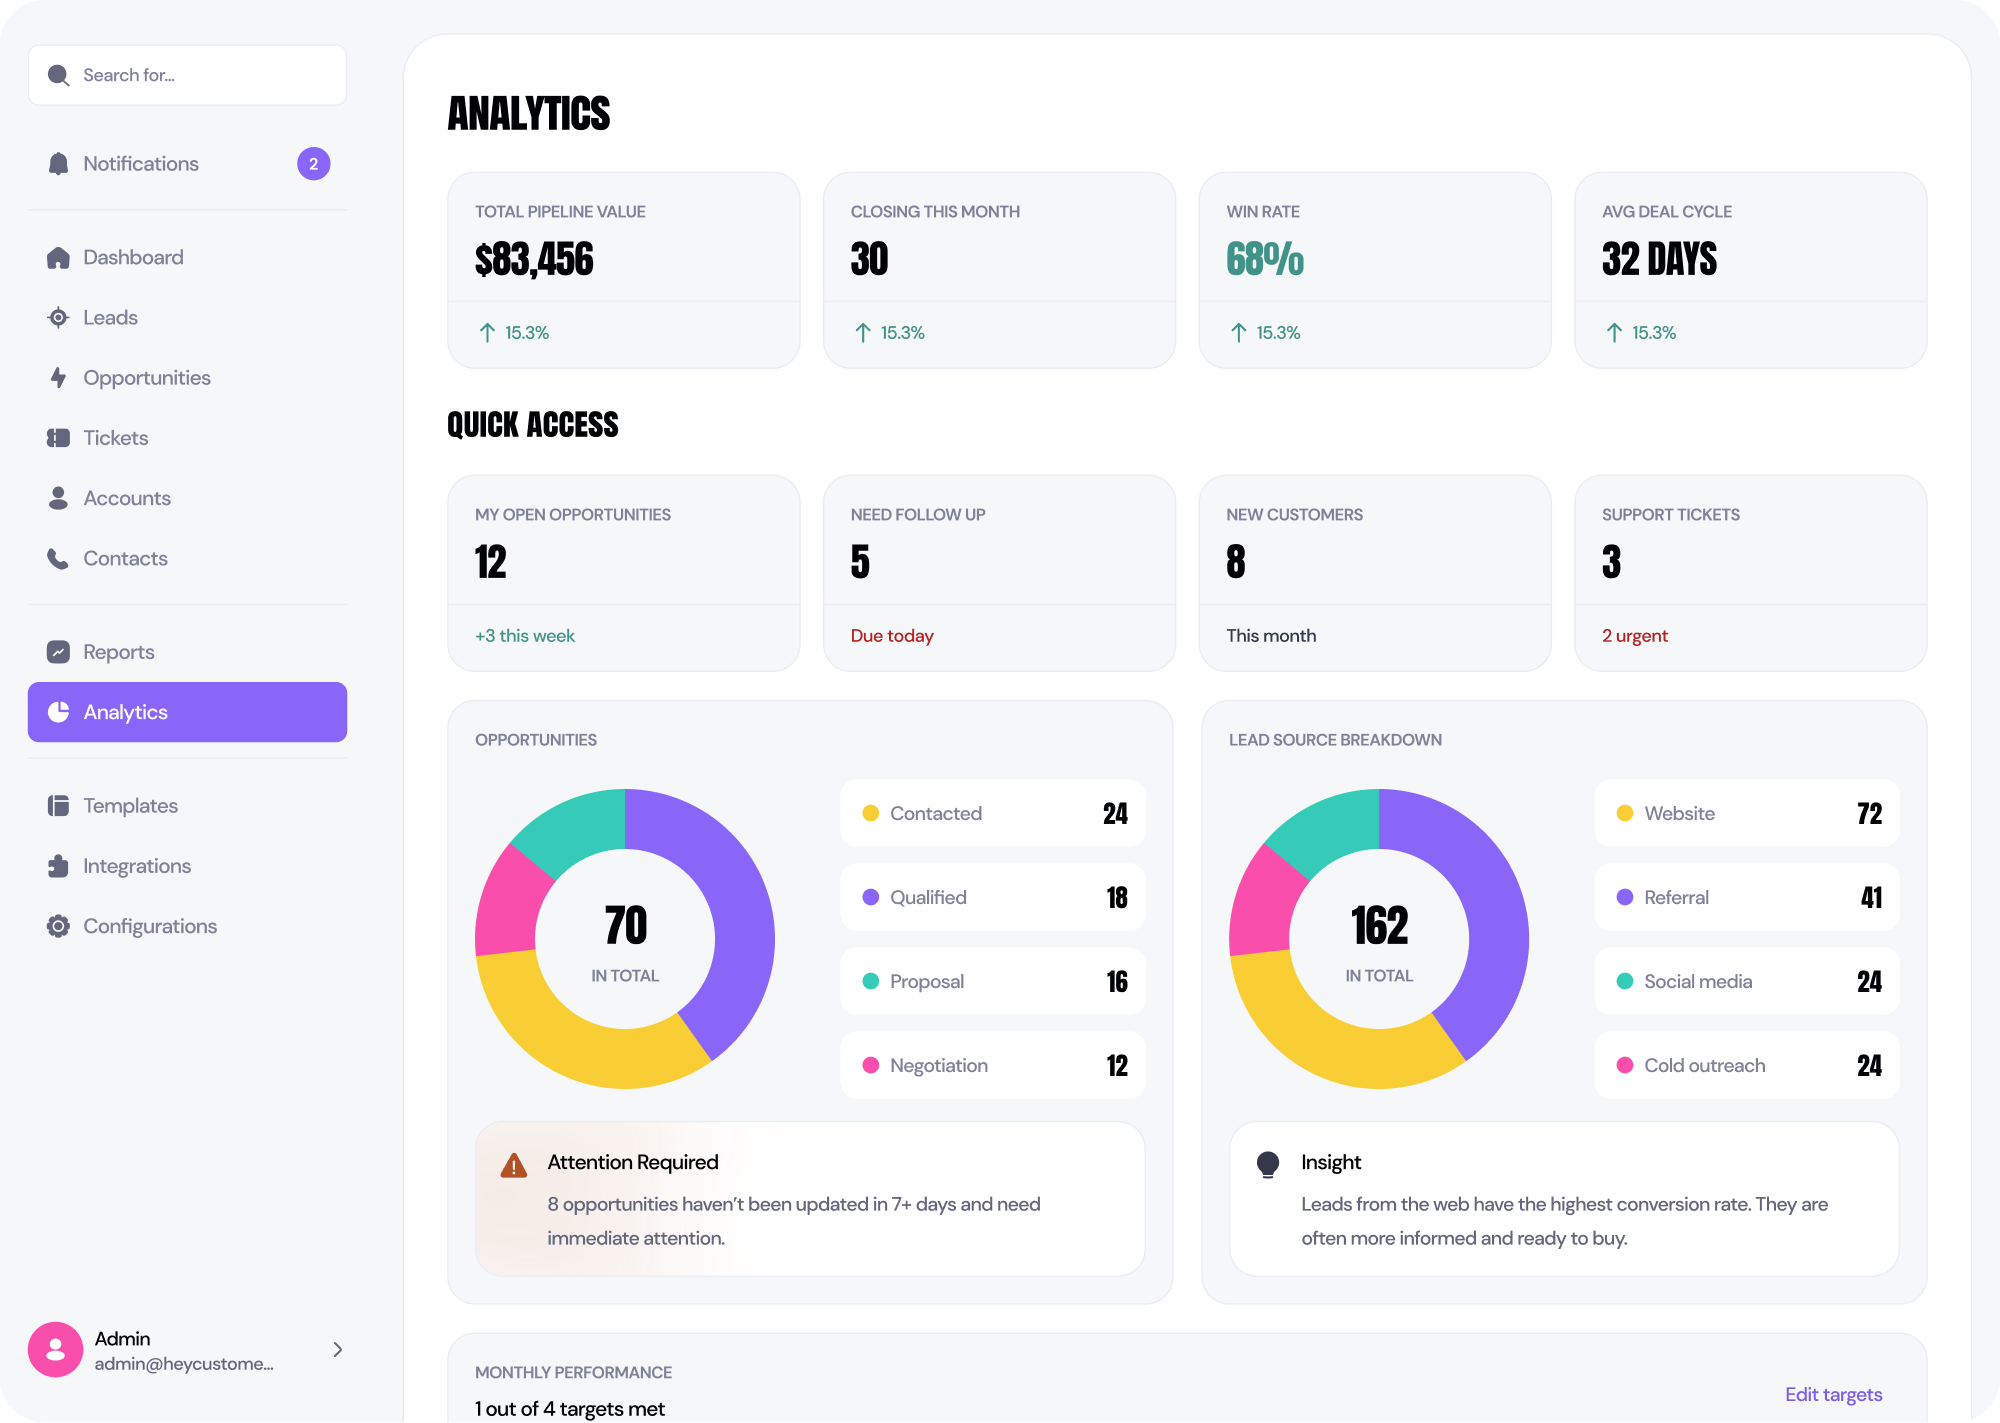Select the Reports navigation item

coord(118,651)
